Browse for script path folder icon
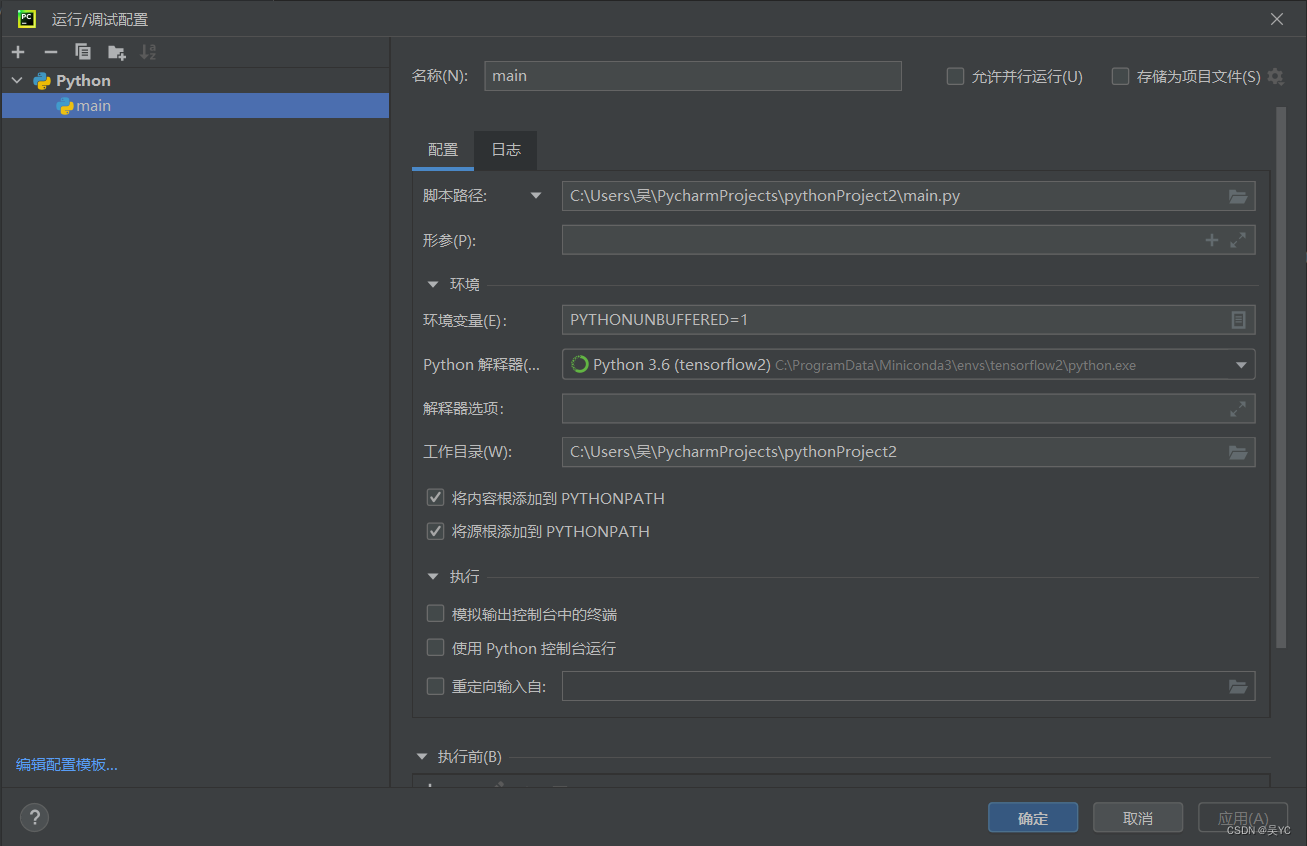This screenshot has height=846, width=1307. click(1238, 196)
